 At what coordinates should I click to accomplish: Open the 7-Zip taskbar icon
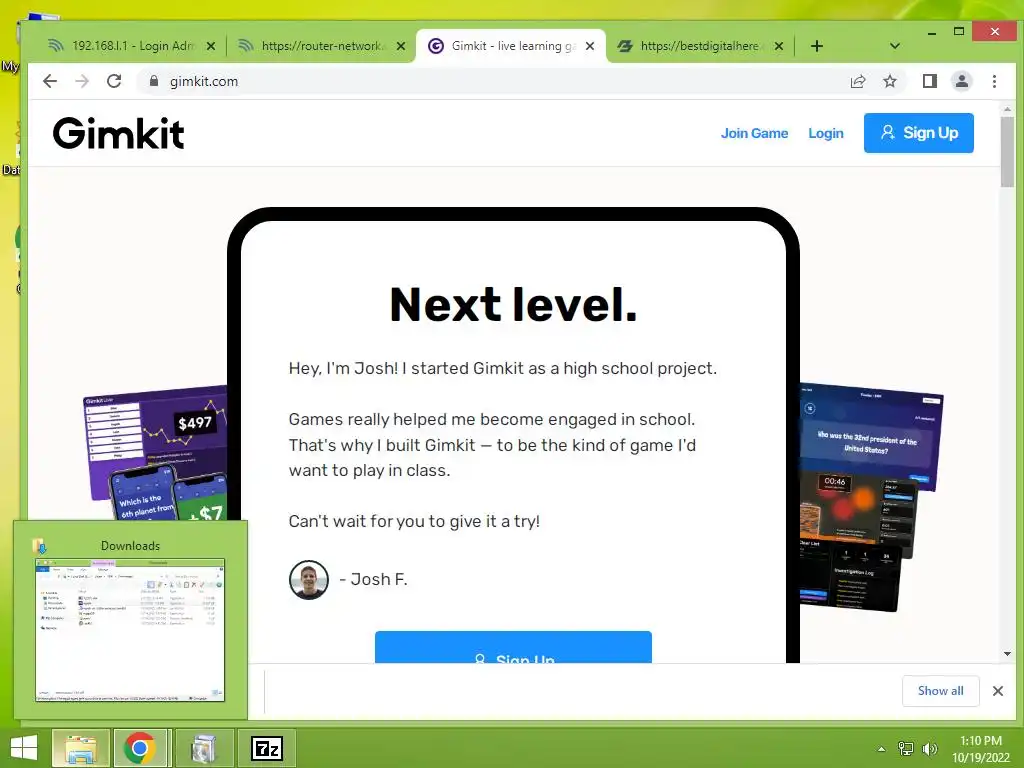coord(267,748)
